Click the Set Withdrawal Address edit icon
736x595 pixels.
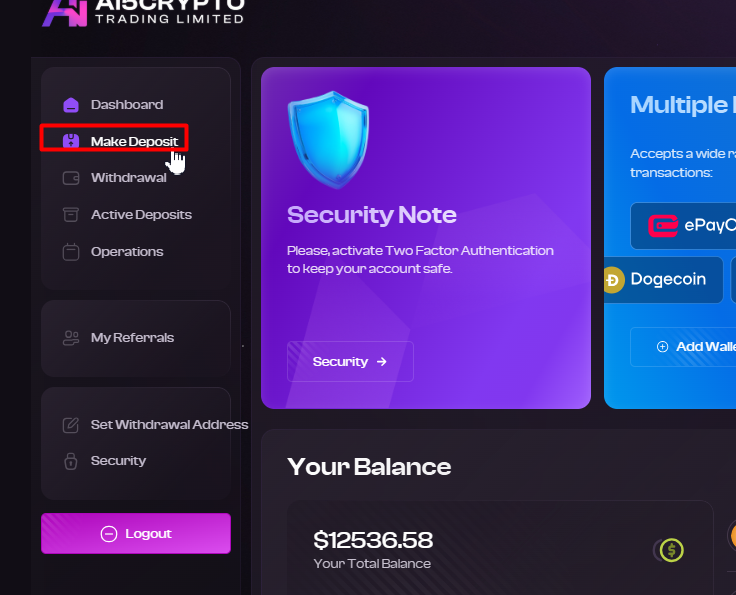pos(71,425)
